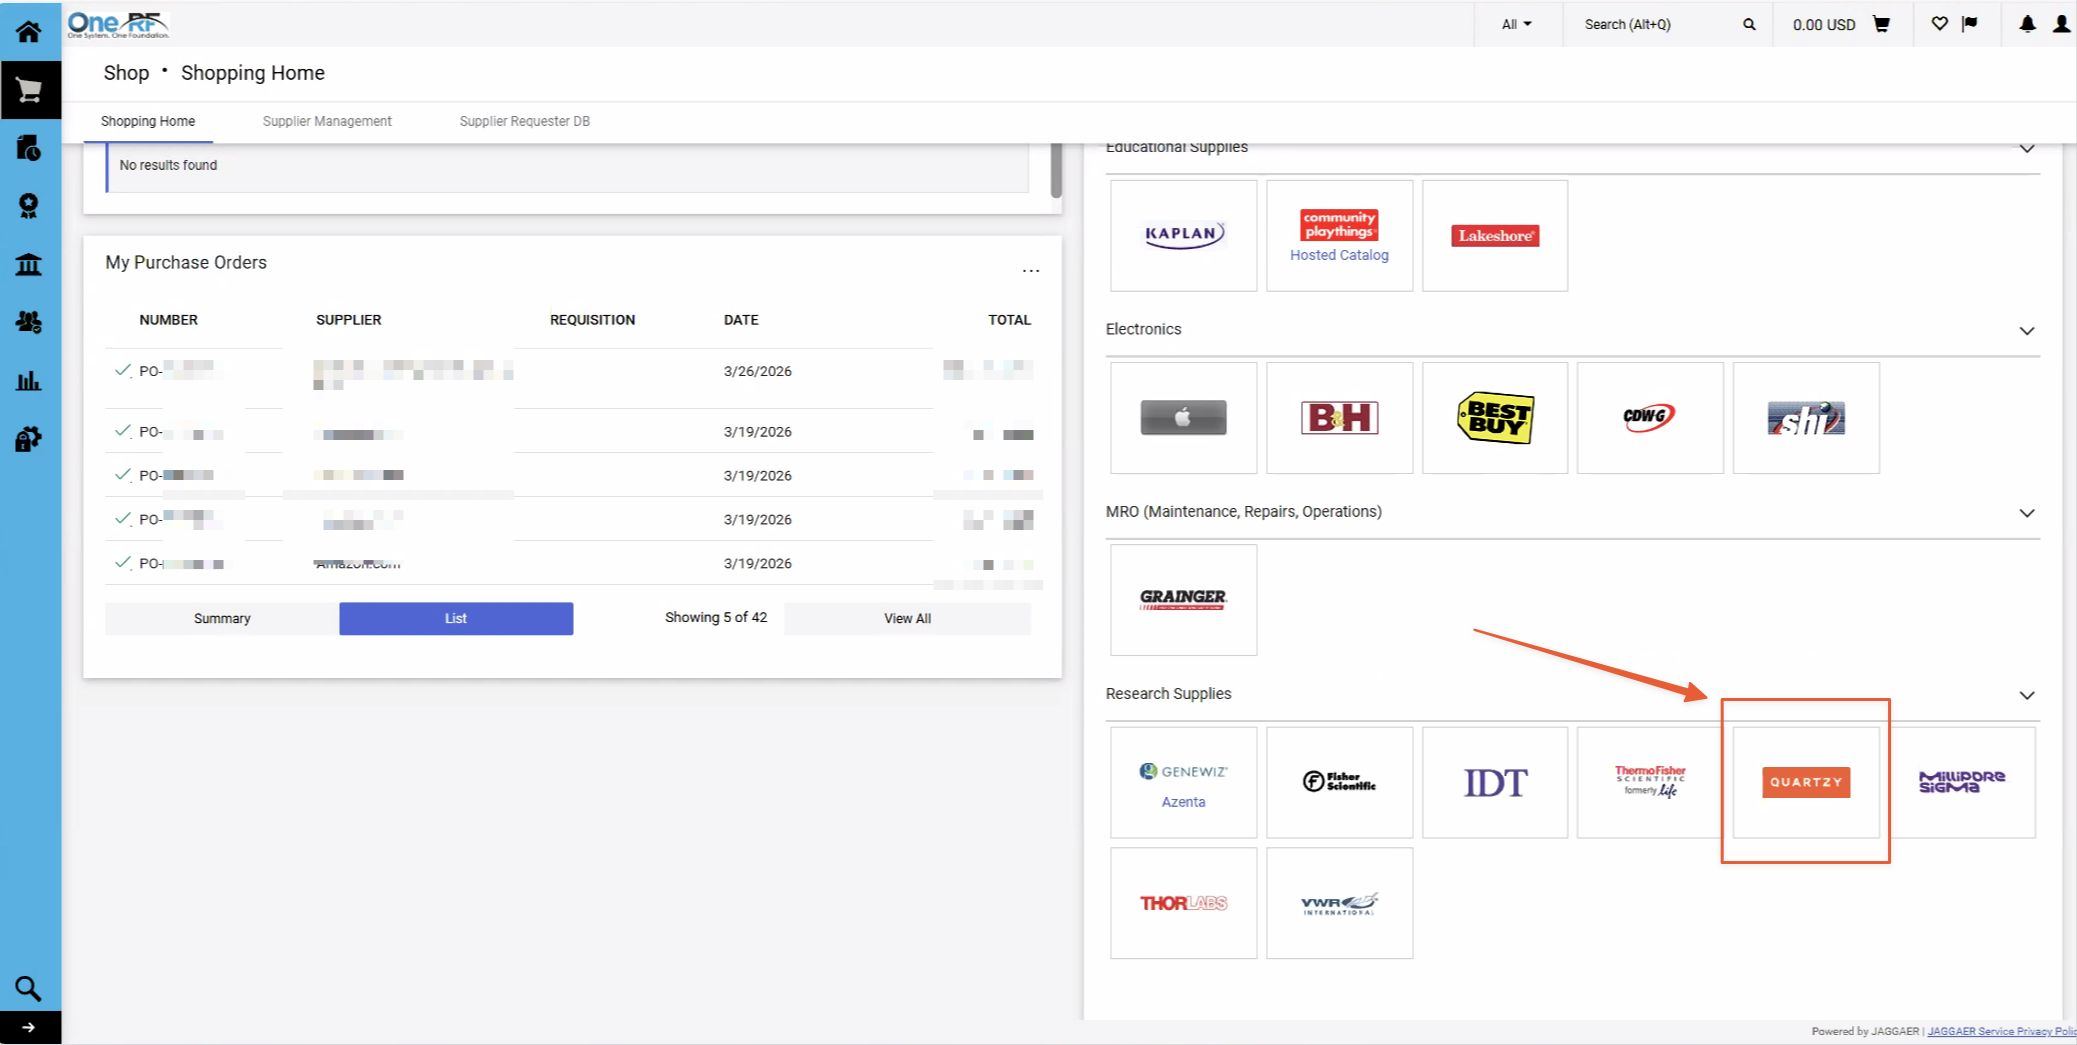Image resolution: width=2077 pixels, height=1045 pixels.
Task: Select the List view button
Action: tap(456, 618)
